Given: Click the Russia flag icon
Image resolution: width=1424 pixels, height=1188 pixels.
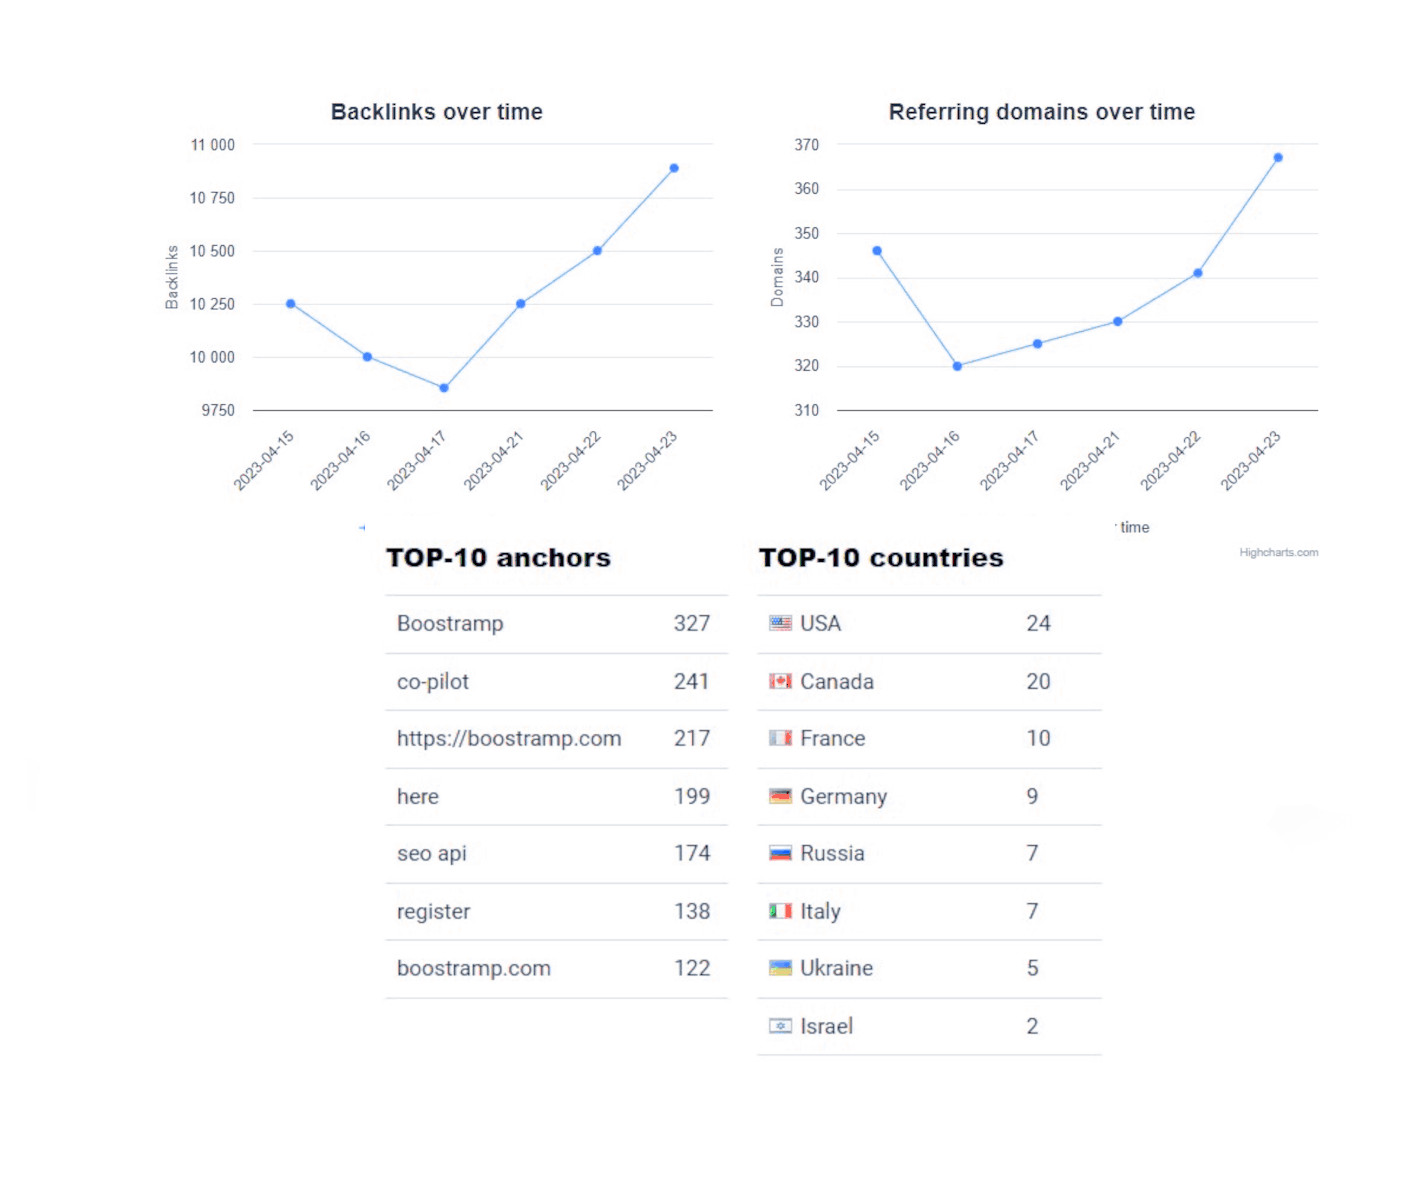Looking at the screenshot, I should point(779,853).
